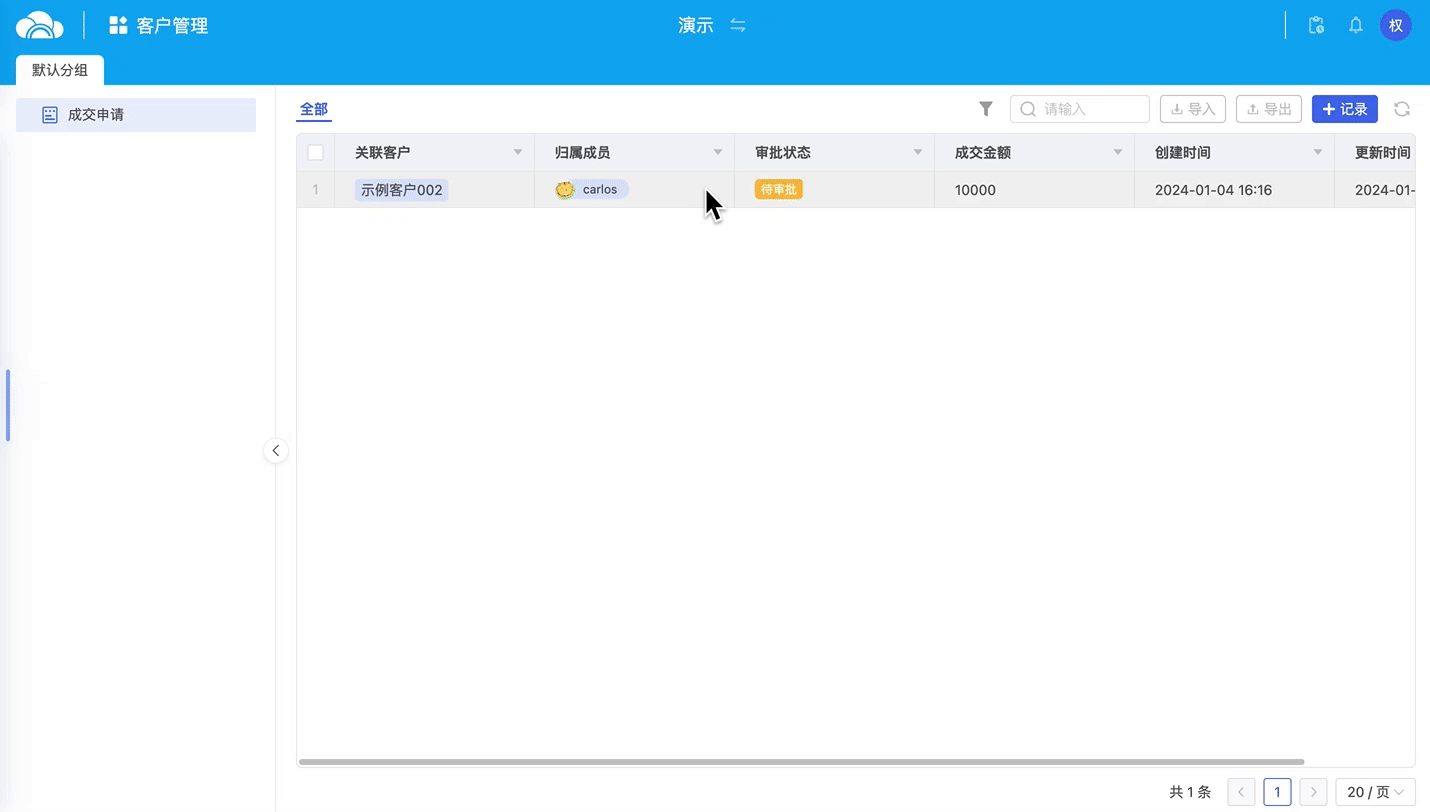Open the 成交金额 column dropdown arrow
Viewport: 1430px width, 812px height.
(x=1118, y=153)
